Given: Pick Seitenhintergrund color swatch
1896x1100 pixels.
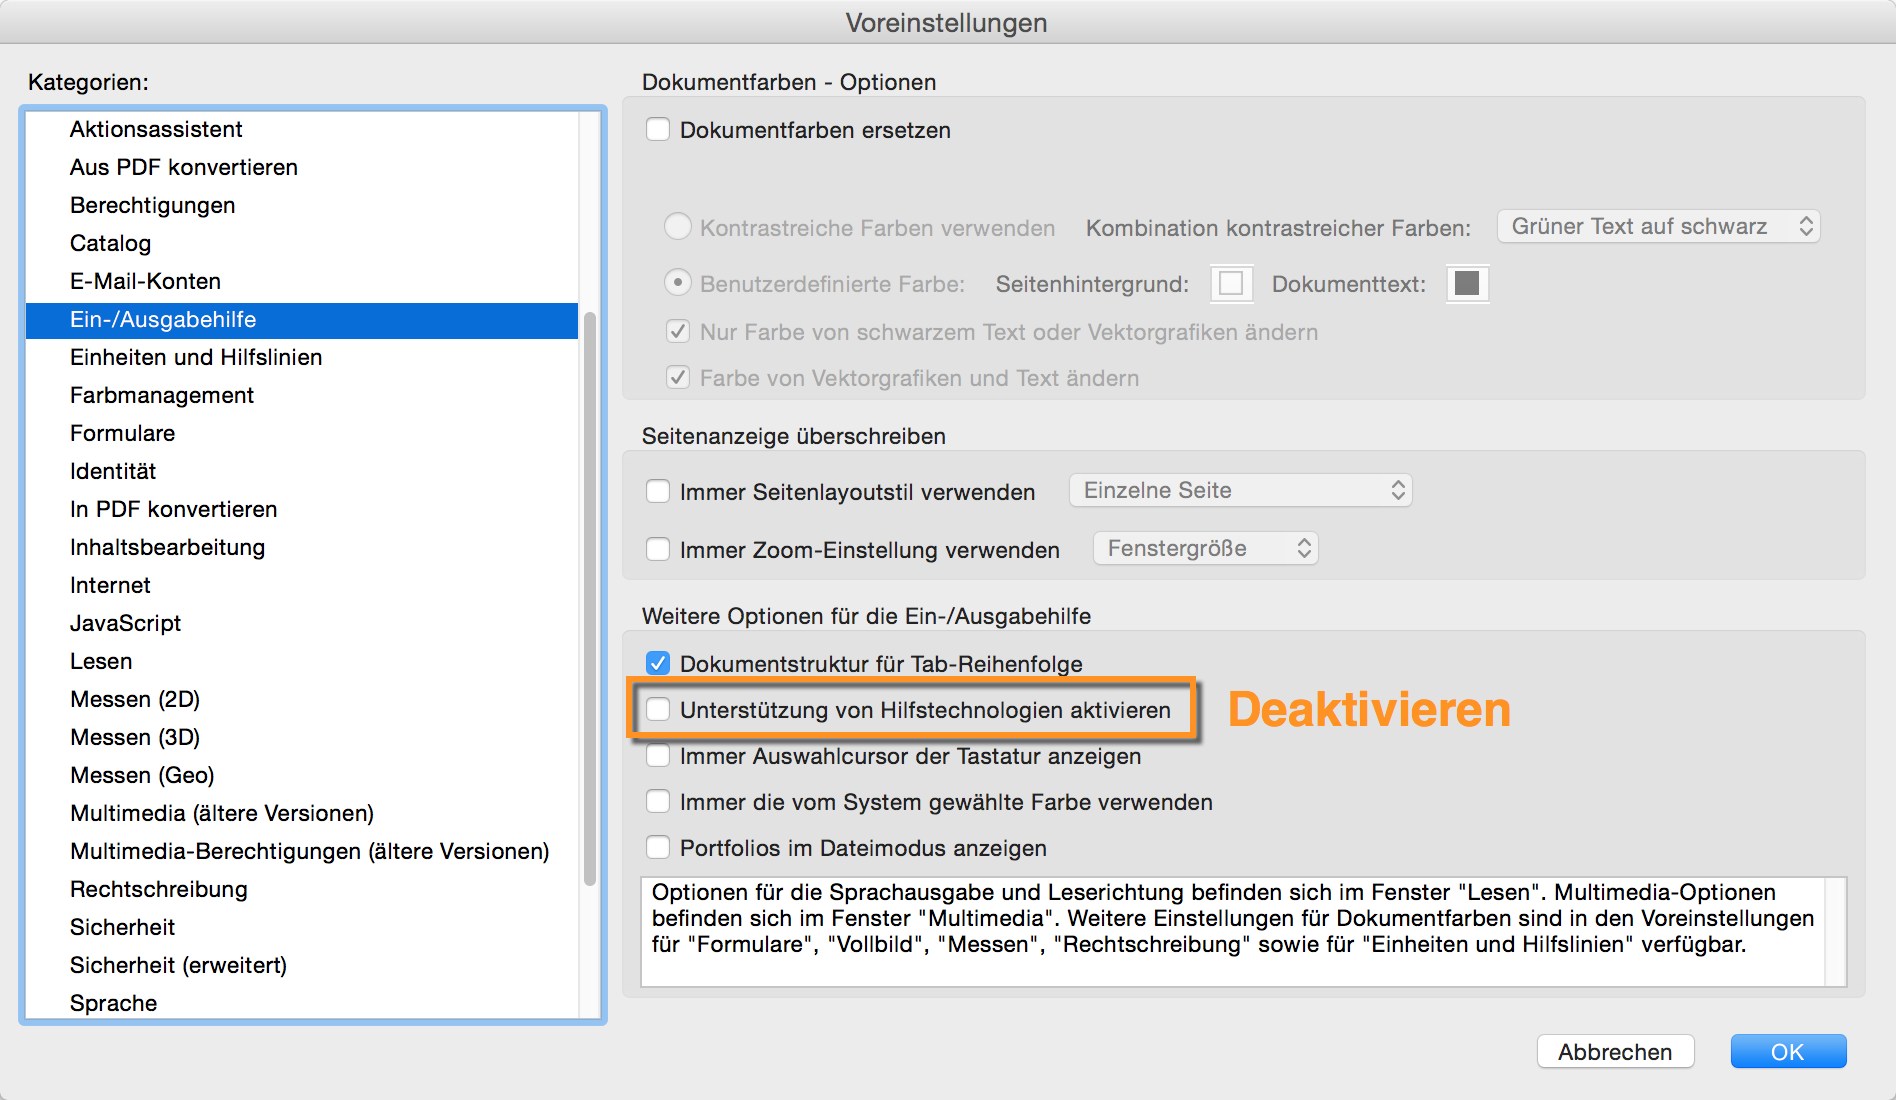Looking at the screenshot, I should click(x=1231, y=283).
